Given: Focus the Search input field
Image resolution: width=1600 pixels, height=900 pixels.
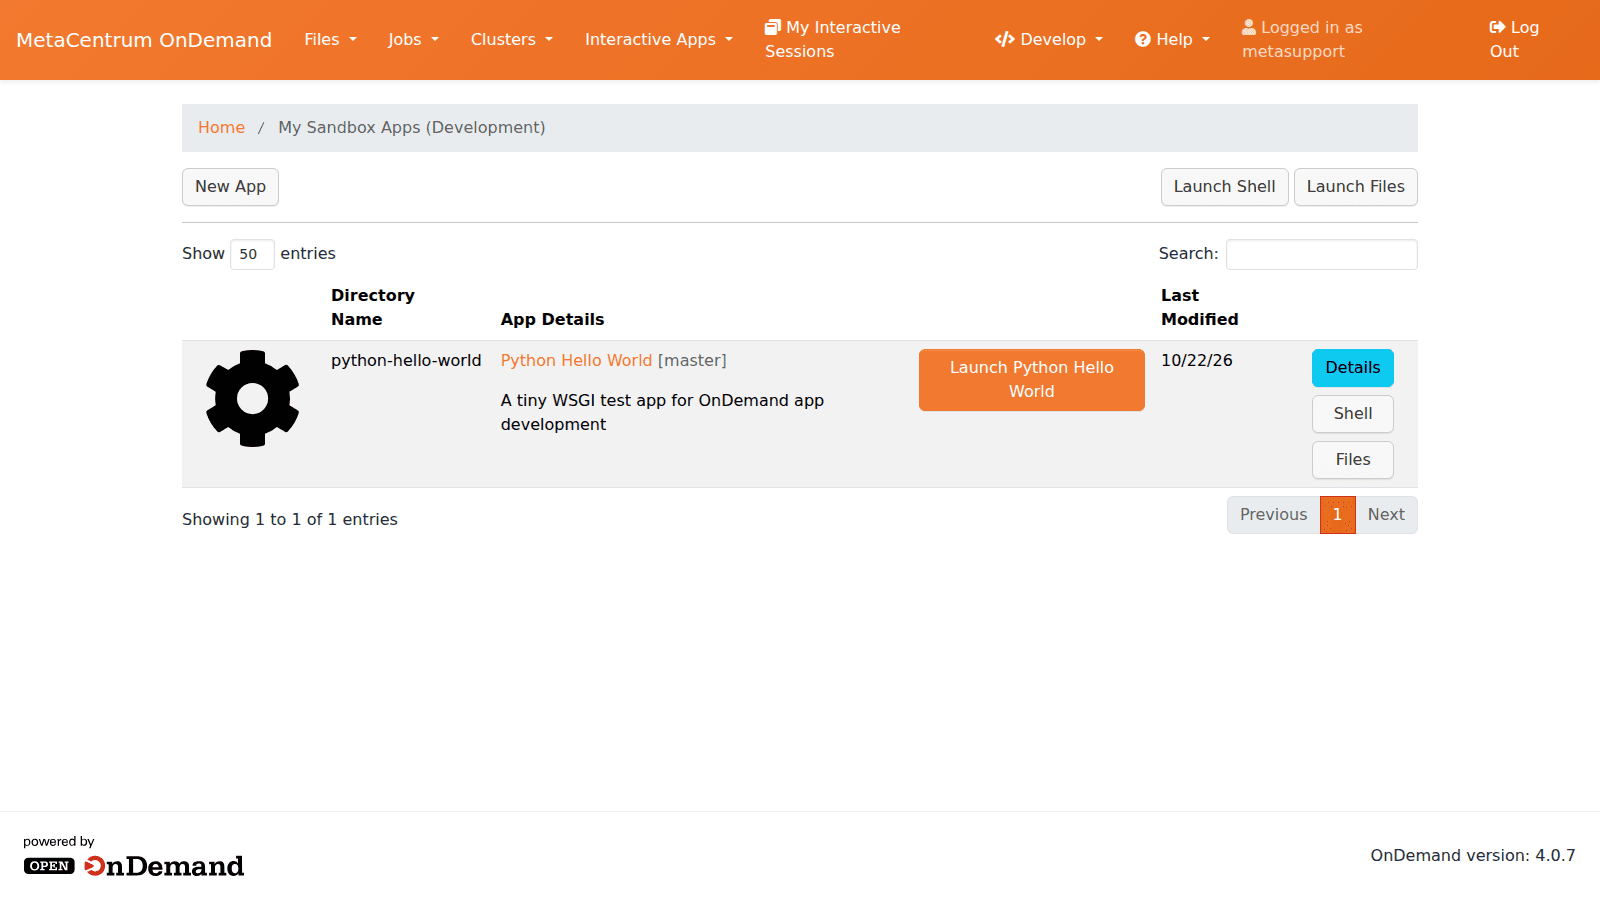Looking at the screenshot, I should click(x=1321, y=254).
